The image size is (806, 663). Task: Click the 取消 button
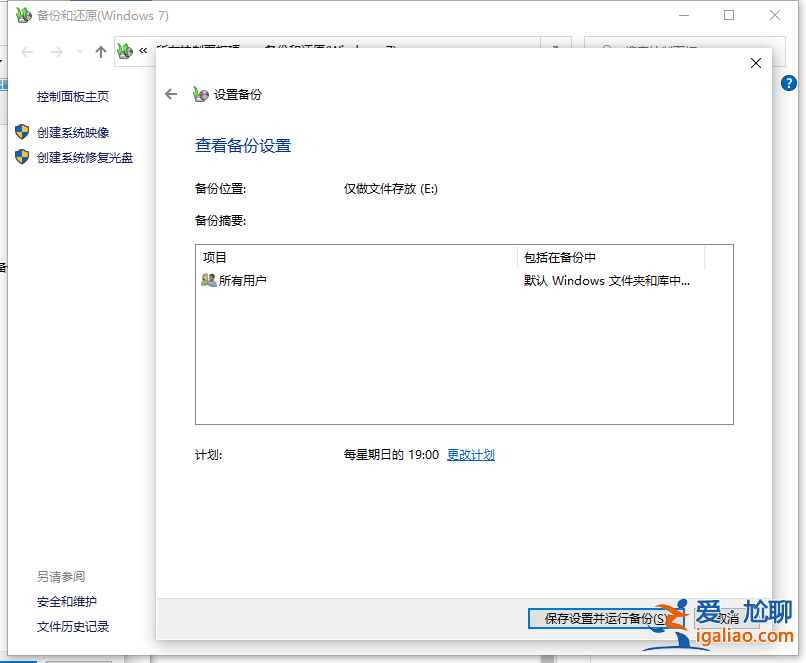coord(728,618)
